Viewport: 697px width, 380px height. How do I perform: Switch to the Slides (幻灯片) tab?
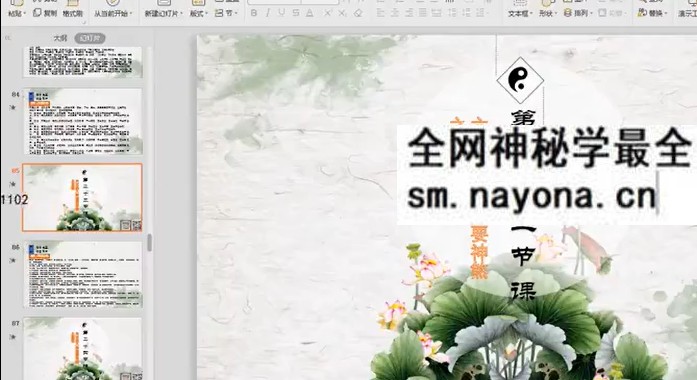[x=90, y=38]
